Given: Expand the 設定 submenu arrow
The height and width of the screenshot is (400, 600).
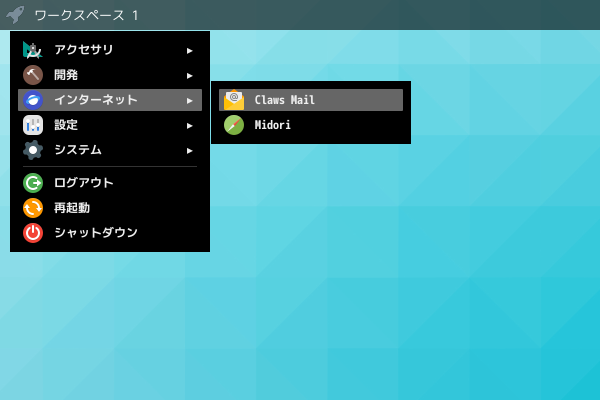Looking at the screenshot, I should pos(189,126).
